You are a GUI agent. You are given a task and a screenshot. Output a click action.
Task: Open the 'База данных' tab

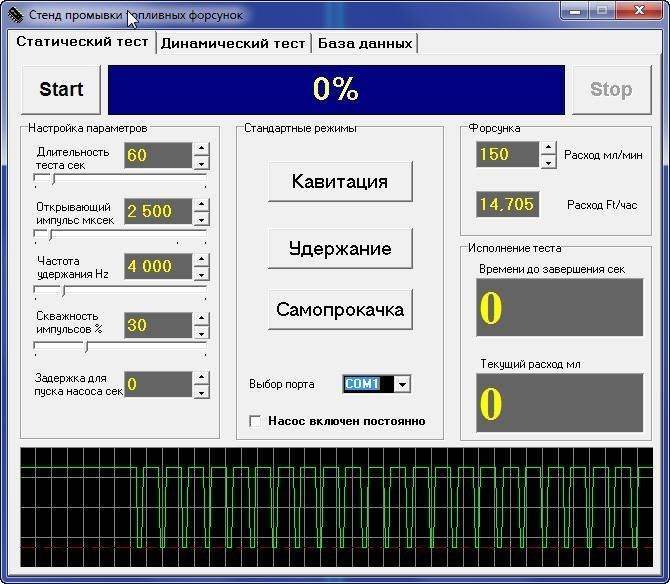pos(364,43)
